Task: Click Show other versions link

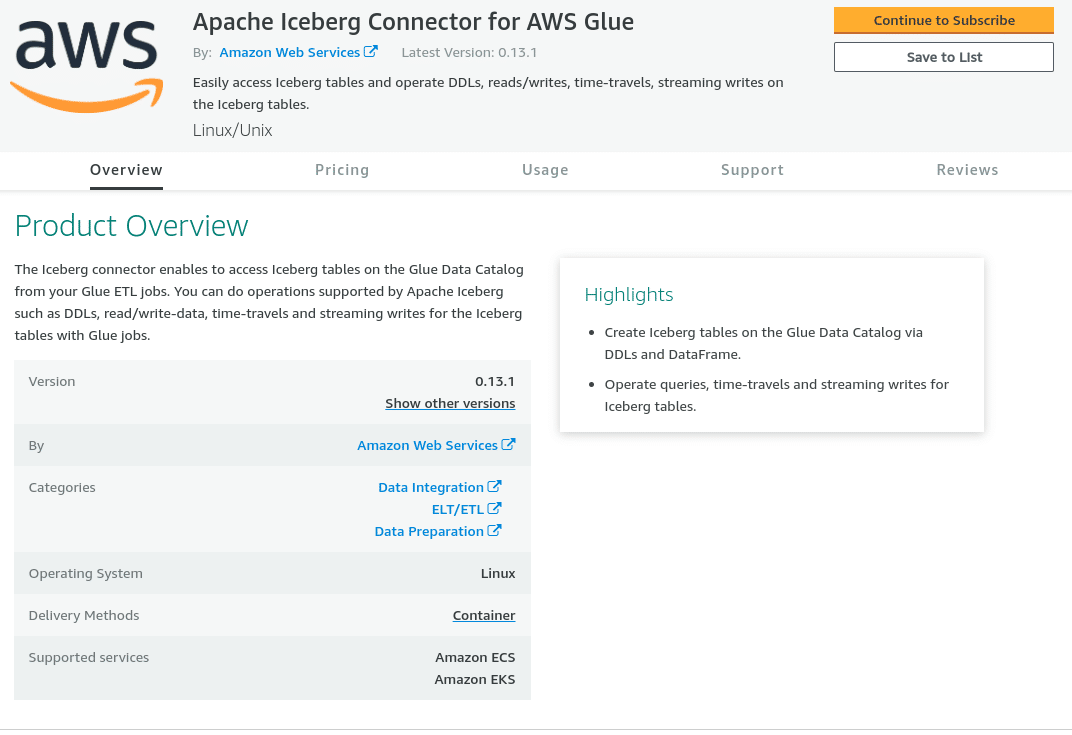Action: 450,403
